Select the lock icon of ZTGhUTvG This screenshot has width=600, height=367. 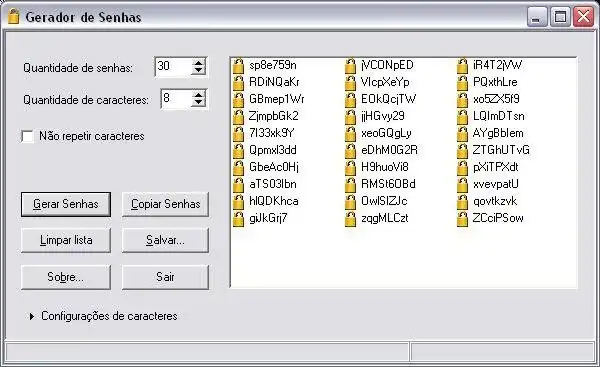(462, 151)
